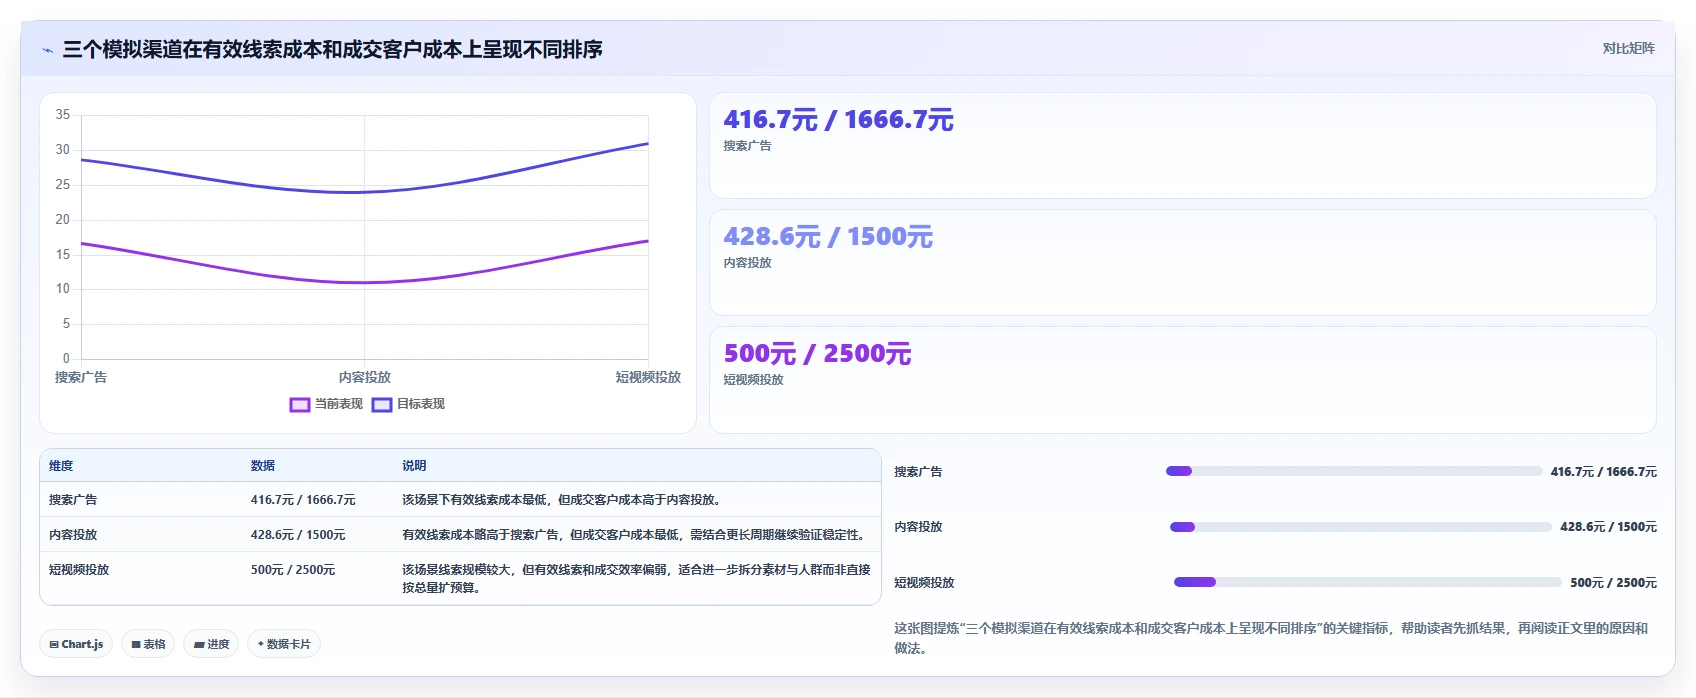Click the 内容投放 row description text
Screen dimensions: 1696x698
(635, 535)
